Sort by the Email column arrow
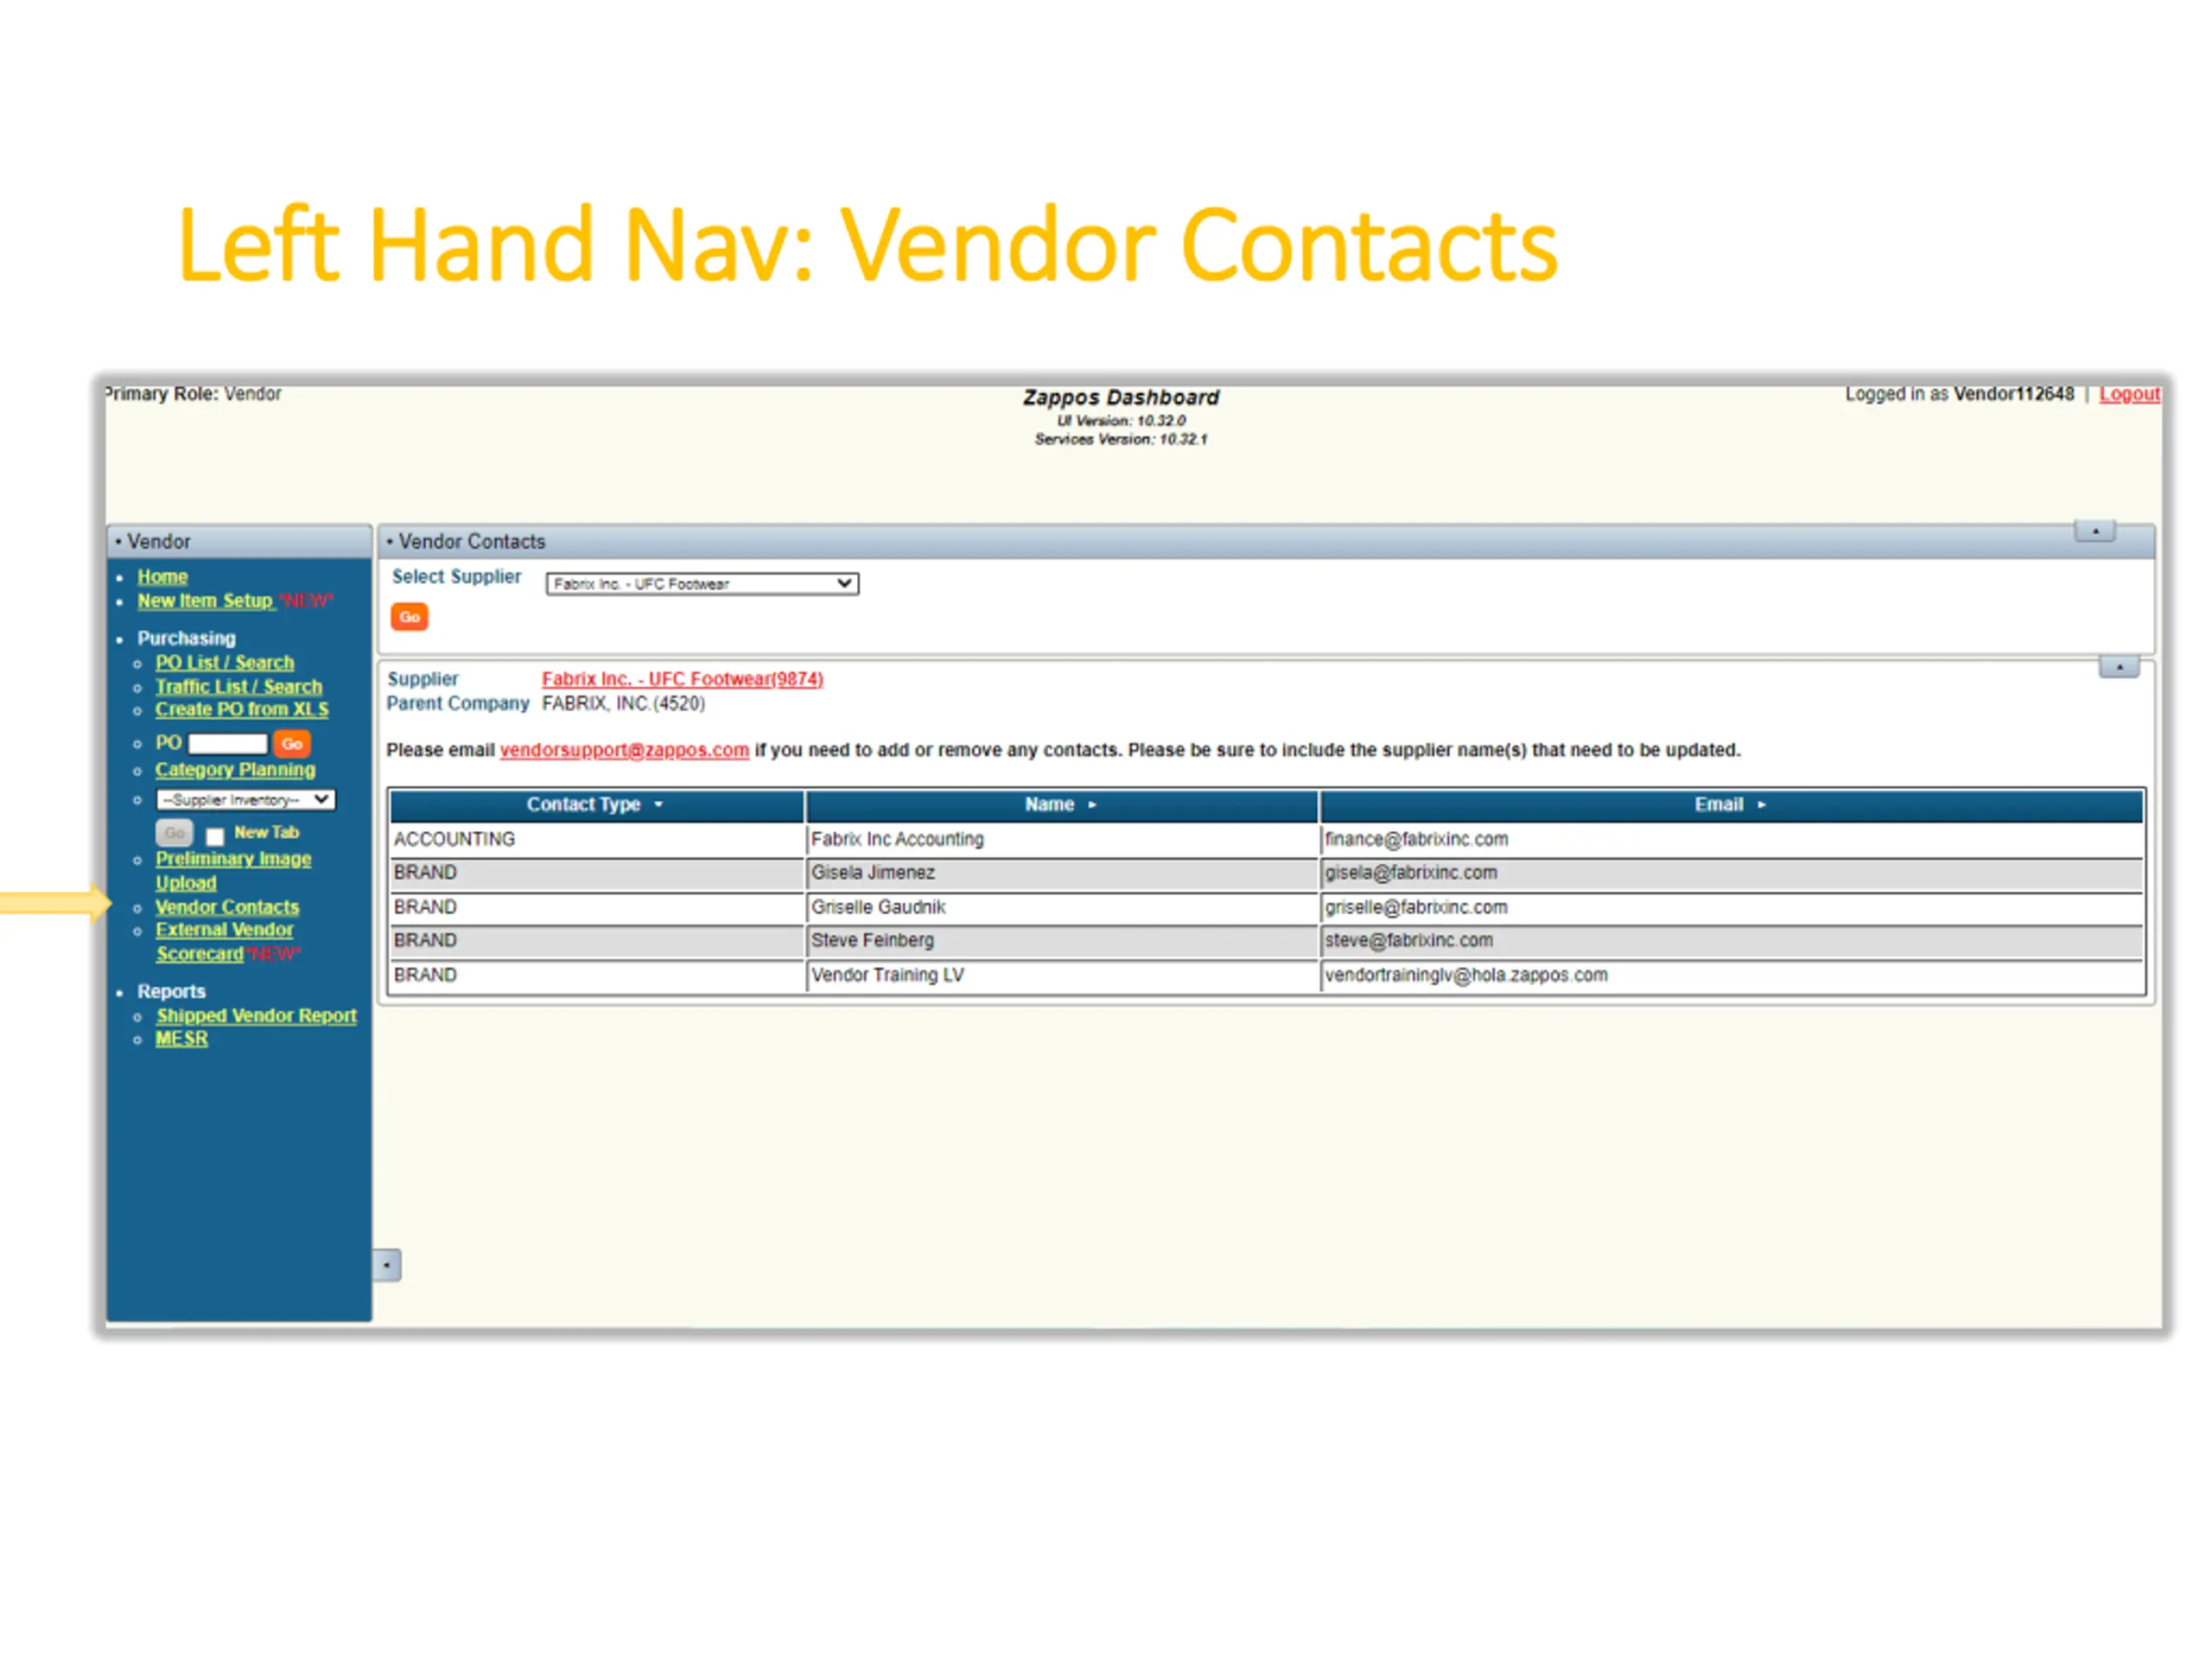This screenshot has width=2212, height=1659. tap(1761, 805)
